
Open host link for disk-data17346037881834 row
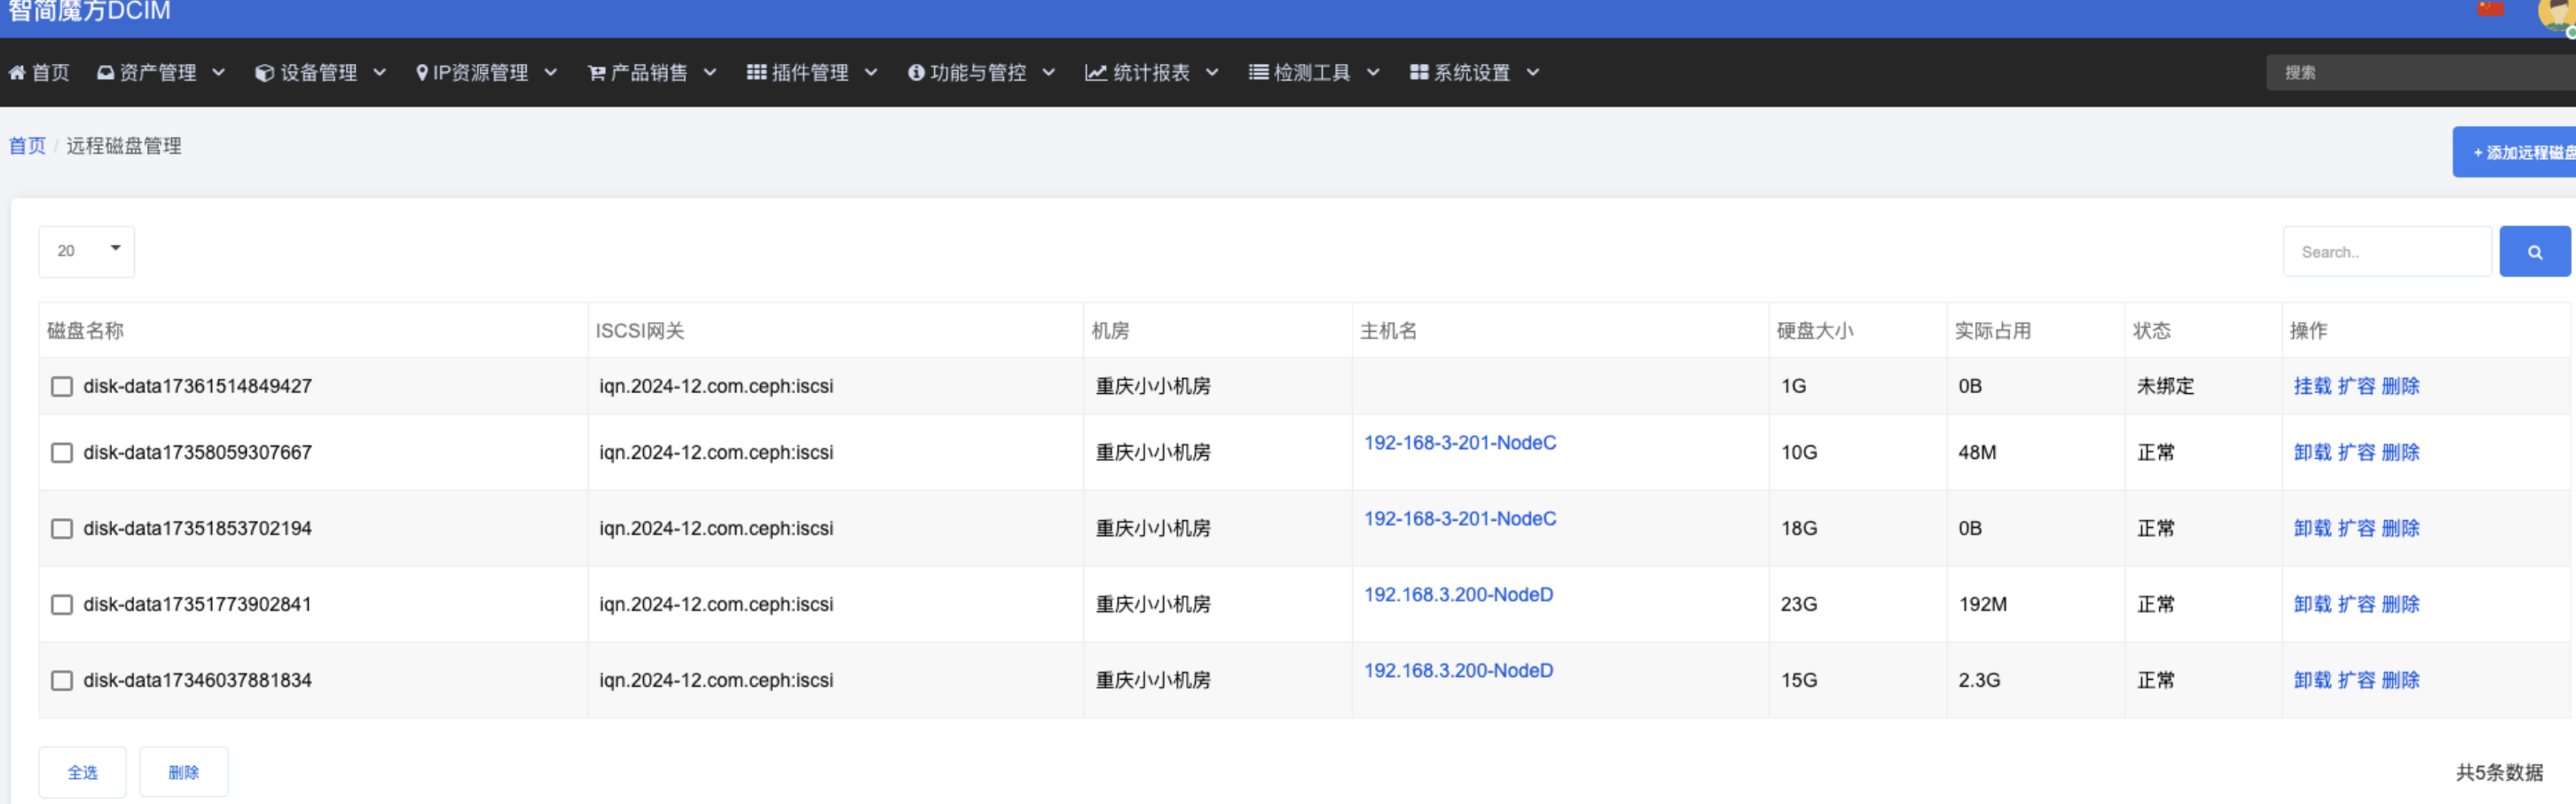1458,671
